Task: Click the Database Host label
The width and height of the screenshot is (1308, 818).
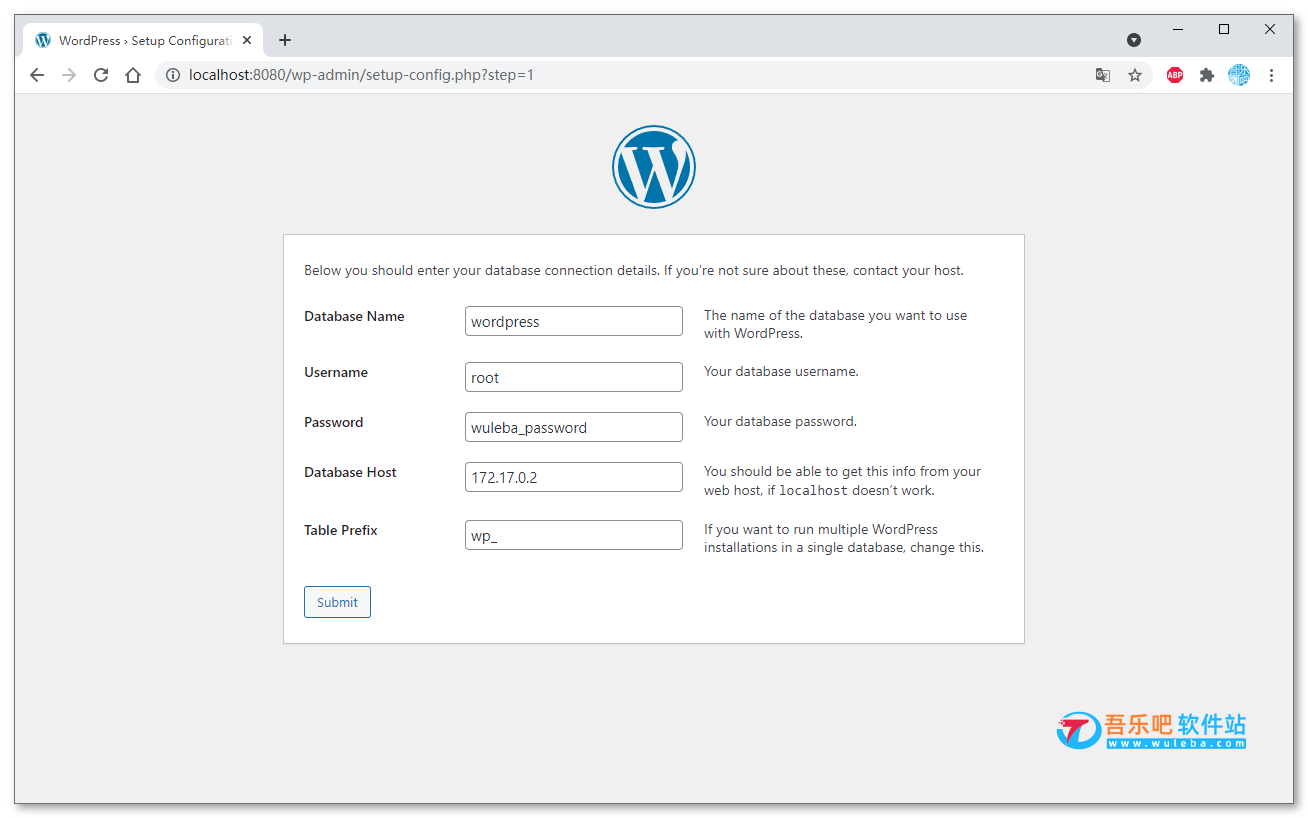Action: coord(350,472)
